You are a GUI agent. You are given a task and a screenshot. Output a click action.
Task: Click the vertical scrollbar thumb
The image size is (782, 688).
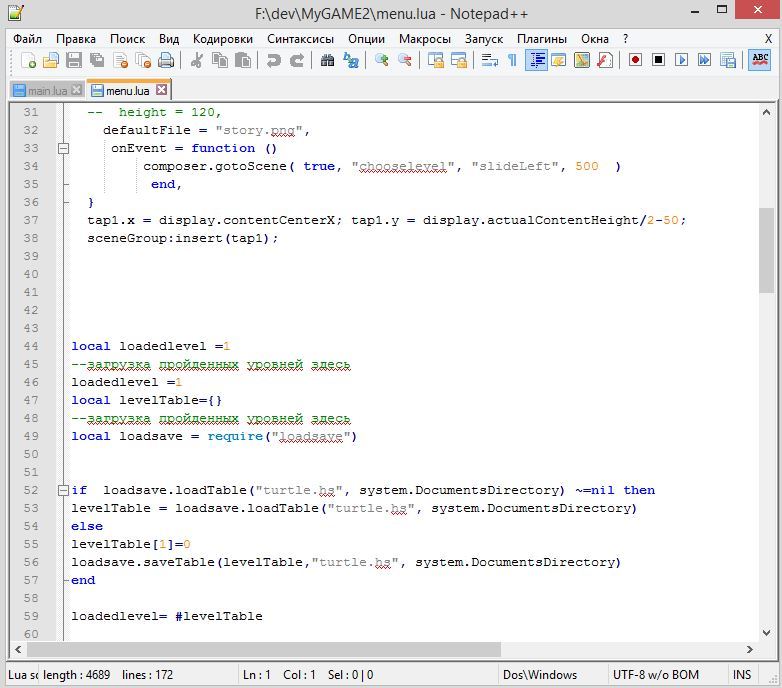pos(767,250)
